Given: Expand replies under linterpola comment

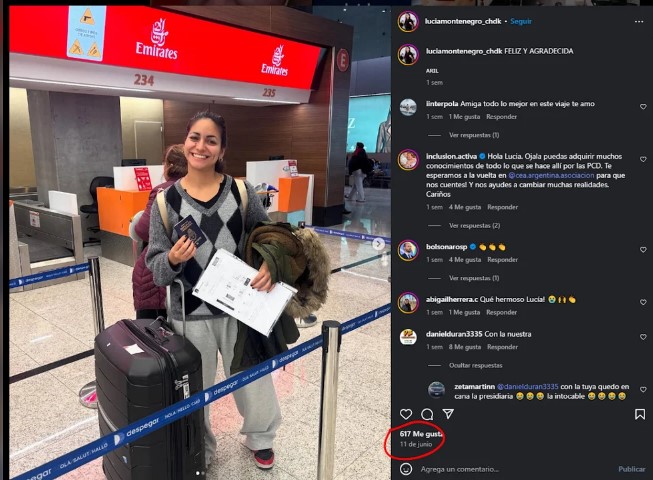Looking at the screenshot, I should tap(474, 135).
